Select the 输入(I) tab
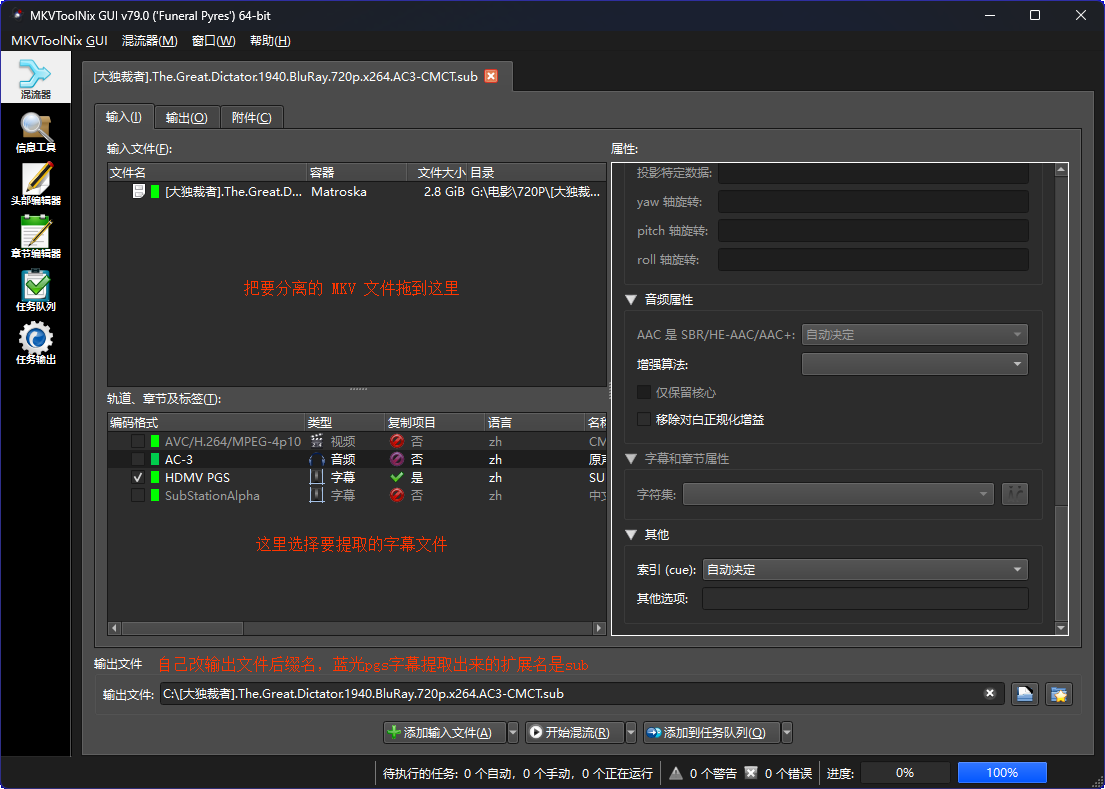The height and width of the screenshot is (789, 1105). coord(124,117)
